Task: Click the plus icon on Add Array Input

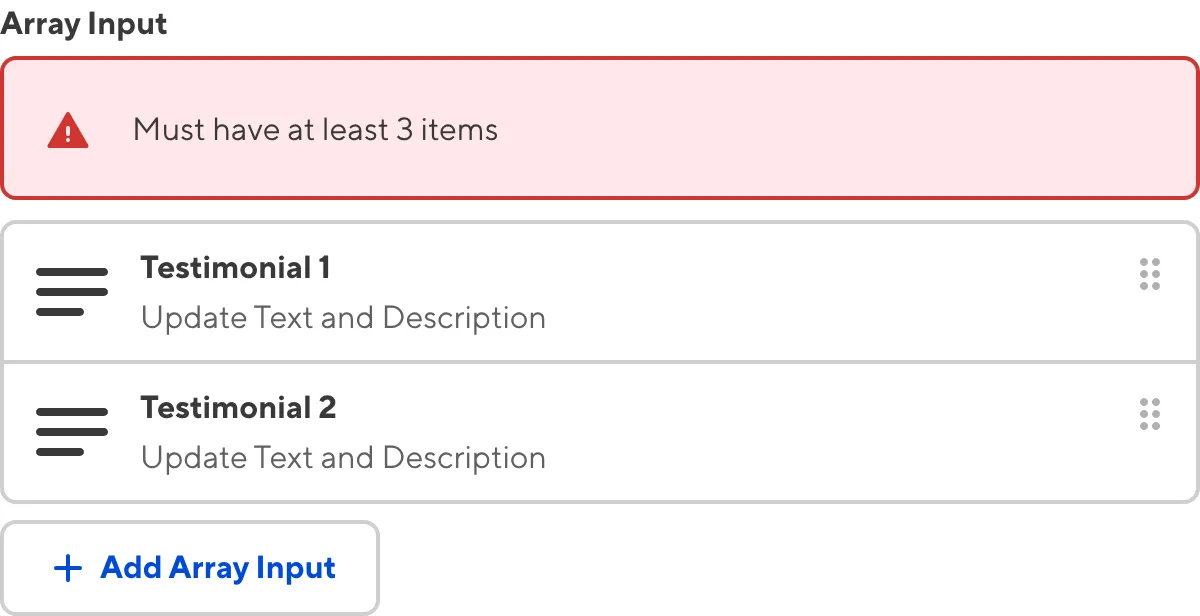Action: (x=67, y=567)
